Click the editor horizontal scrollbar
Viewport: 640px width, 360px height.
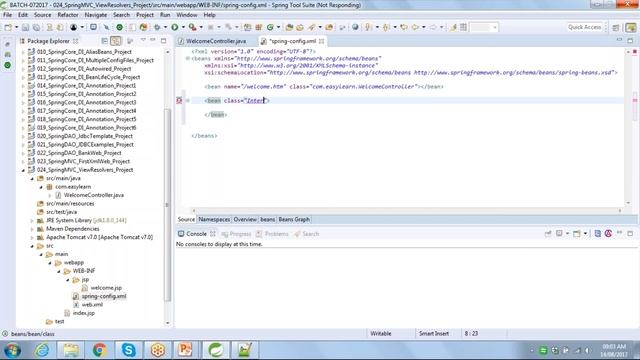(x=407, y=211)
